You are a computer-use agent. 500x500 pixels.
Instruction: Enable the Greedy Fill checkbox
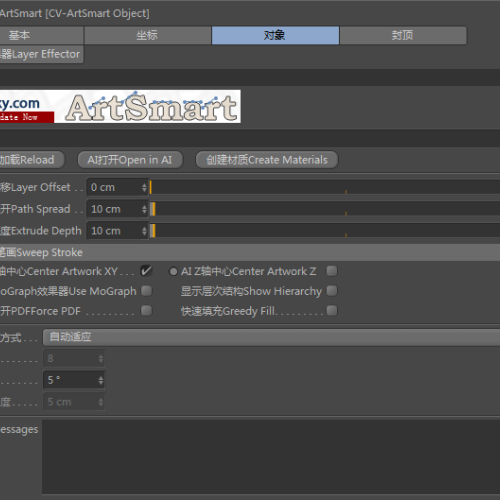[x=332, y=311]
